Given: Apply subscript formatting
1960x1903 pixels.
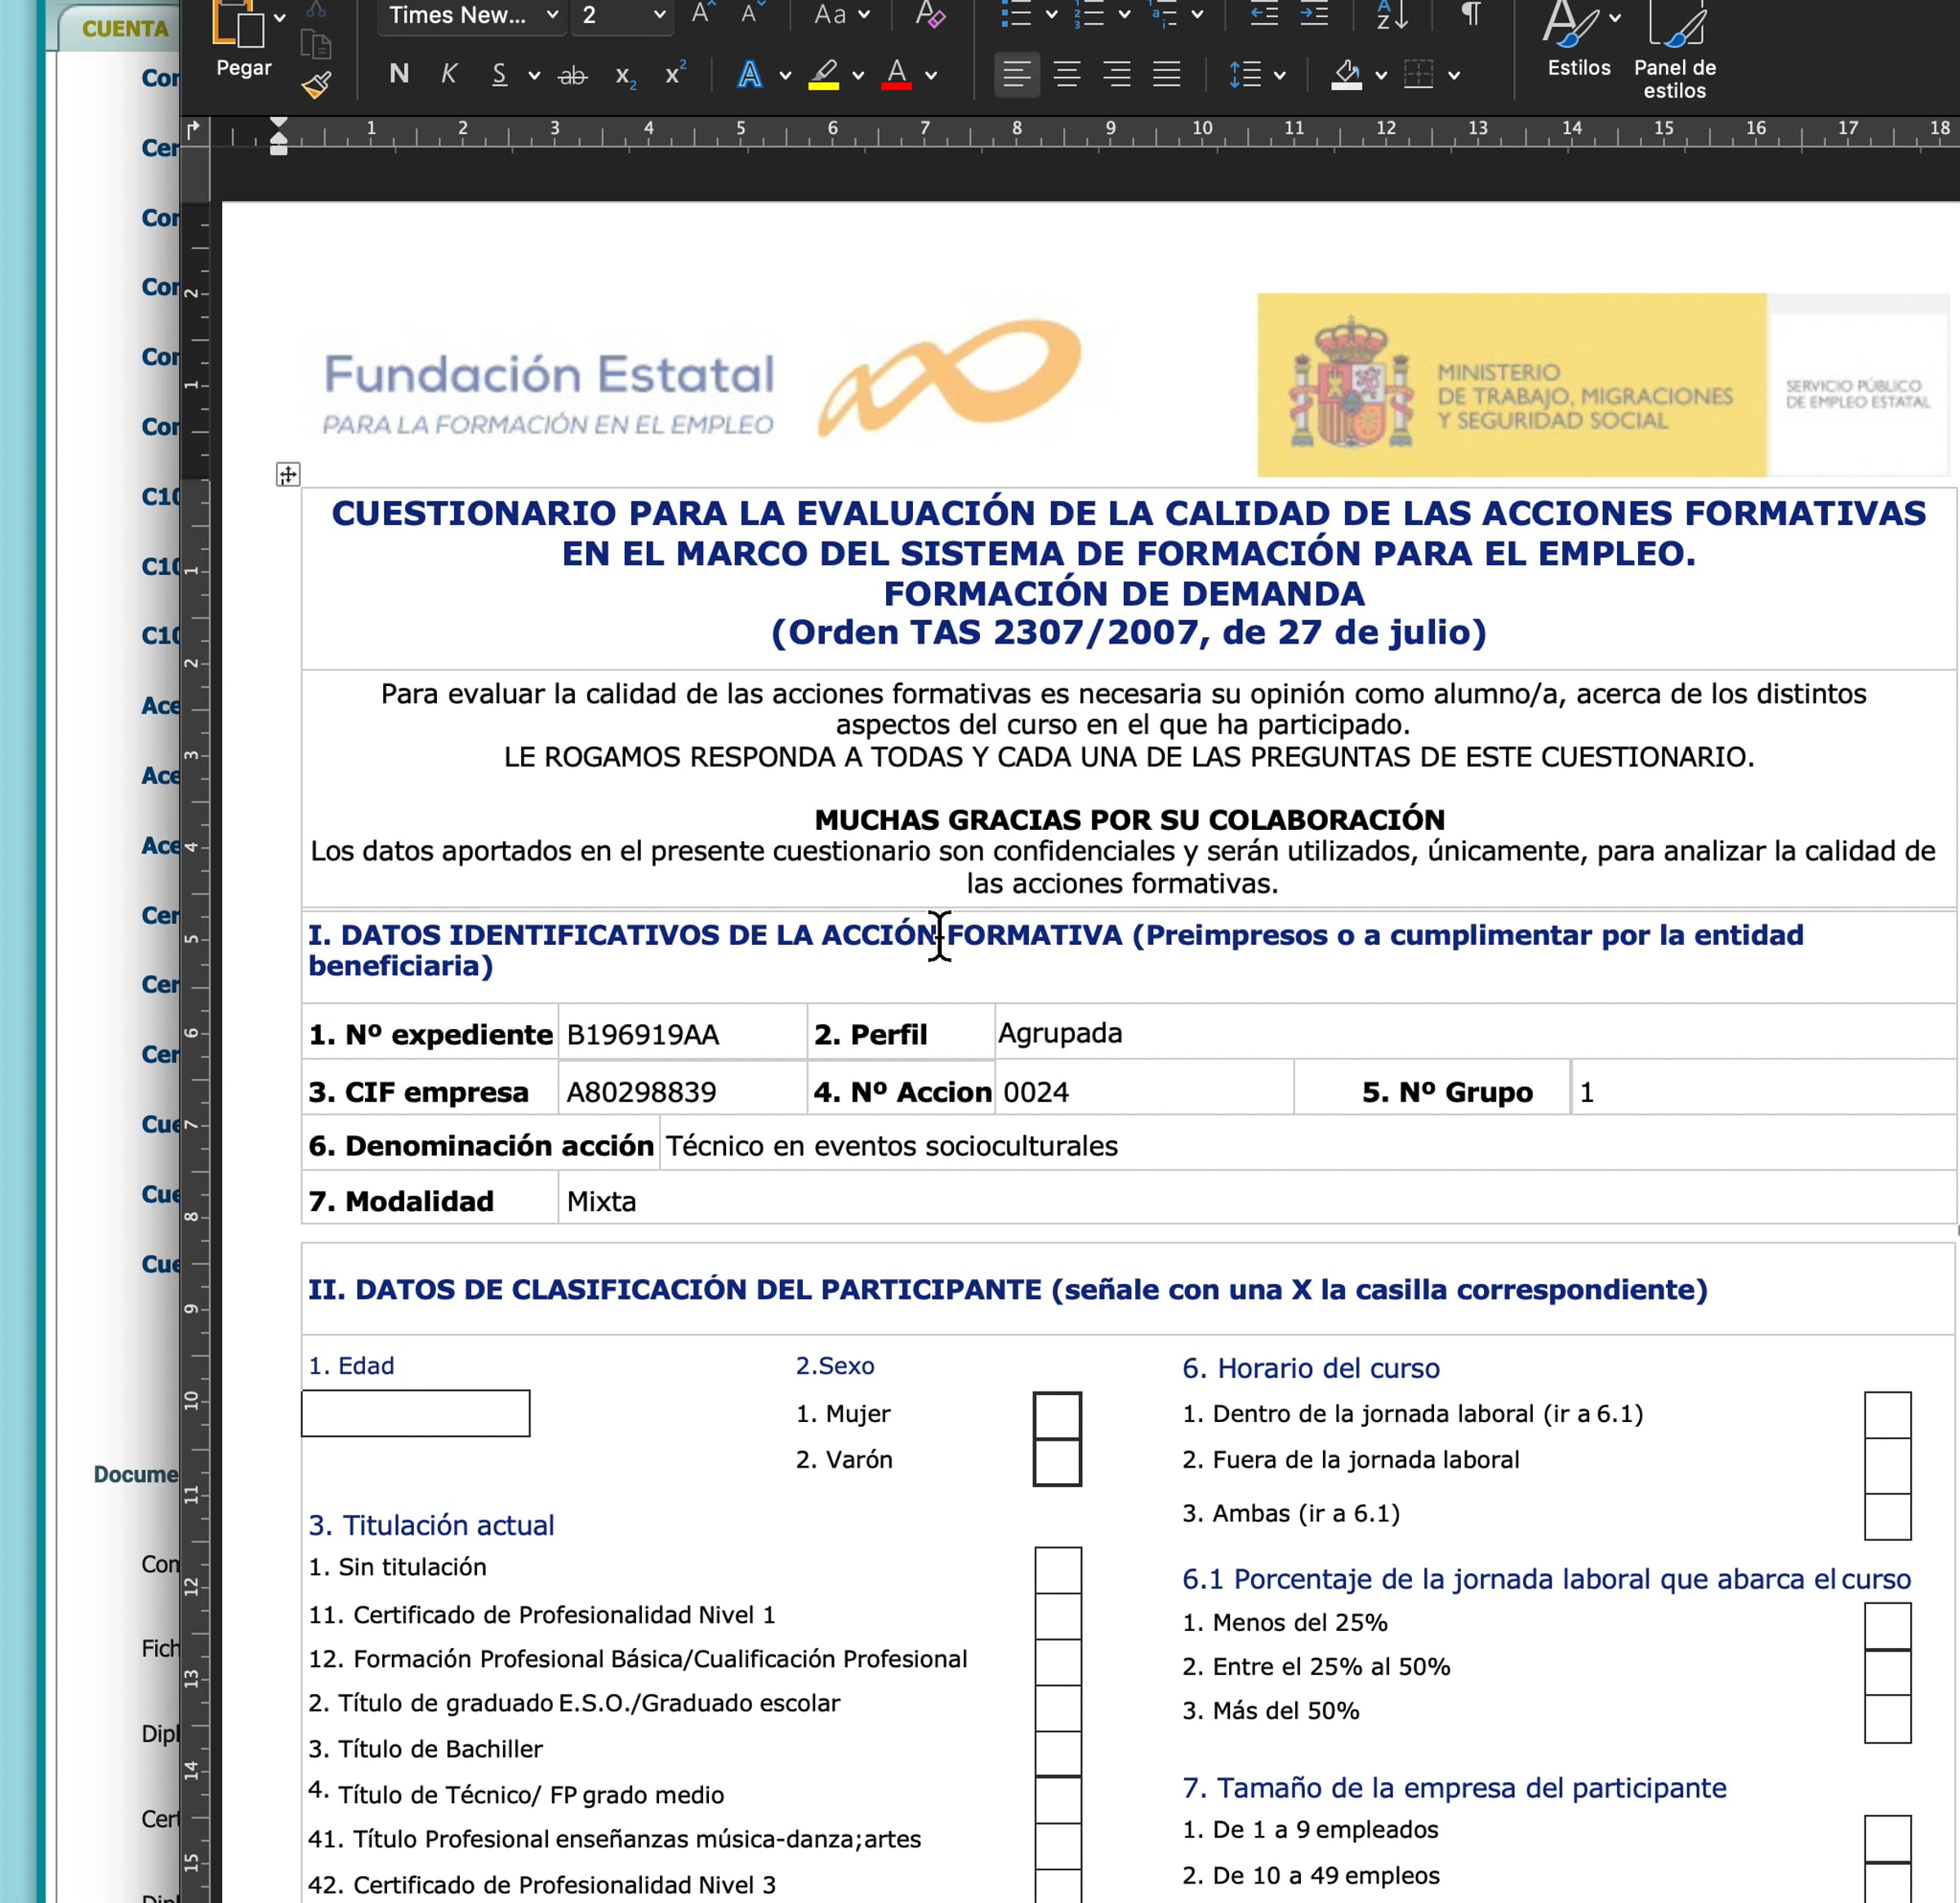Looking at the screenshot, I should click(625, 76).
